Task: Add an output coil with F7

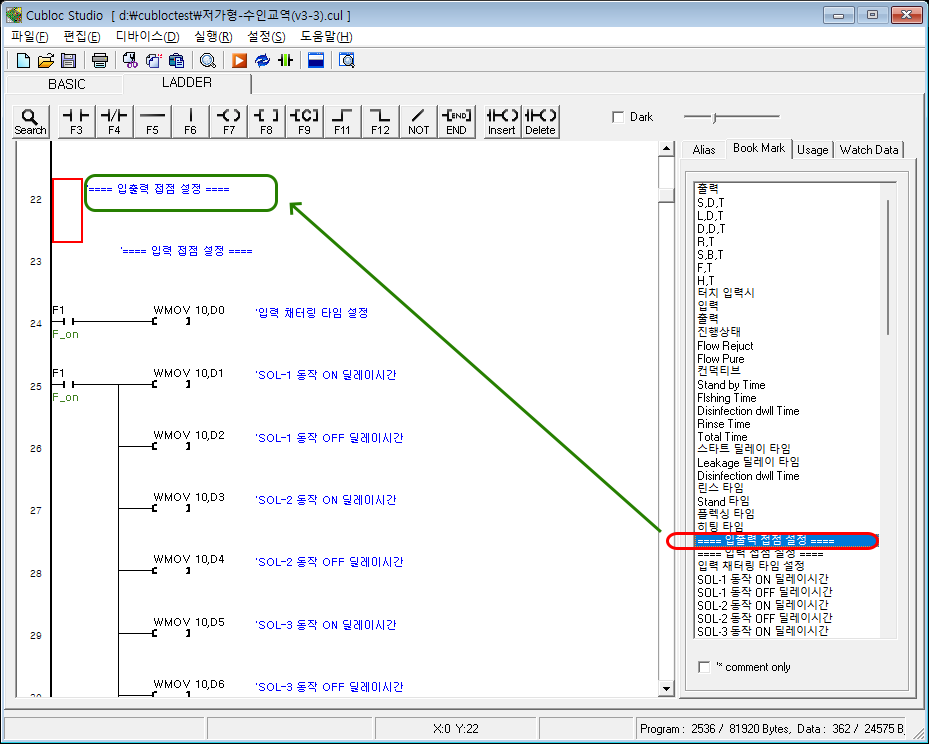Action: pos(229,121)
